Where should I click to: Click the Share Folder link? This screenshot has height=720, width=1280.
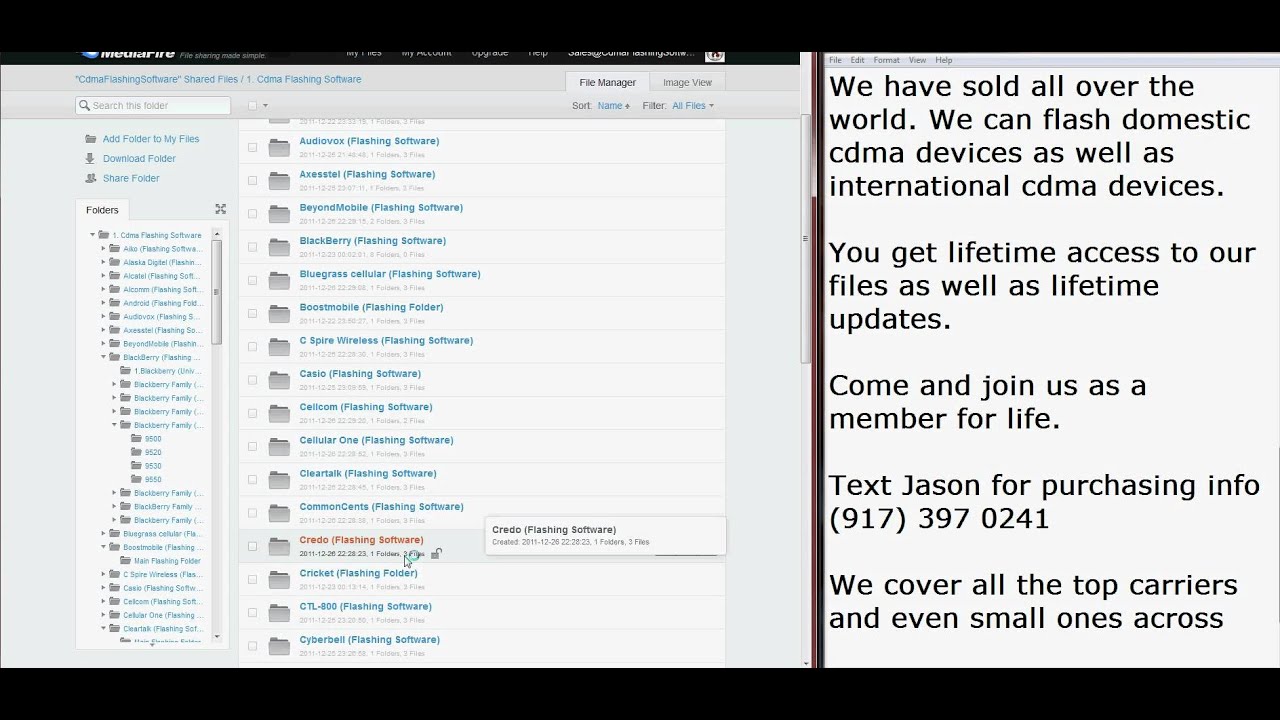click(131, 178)
